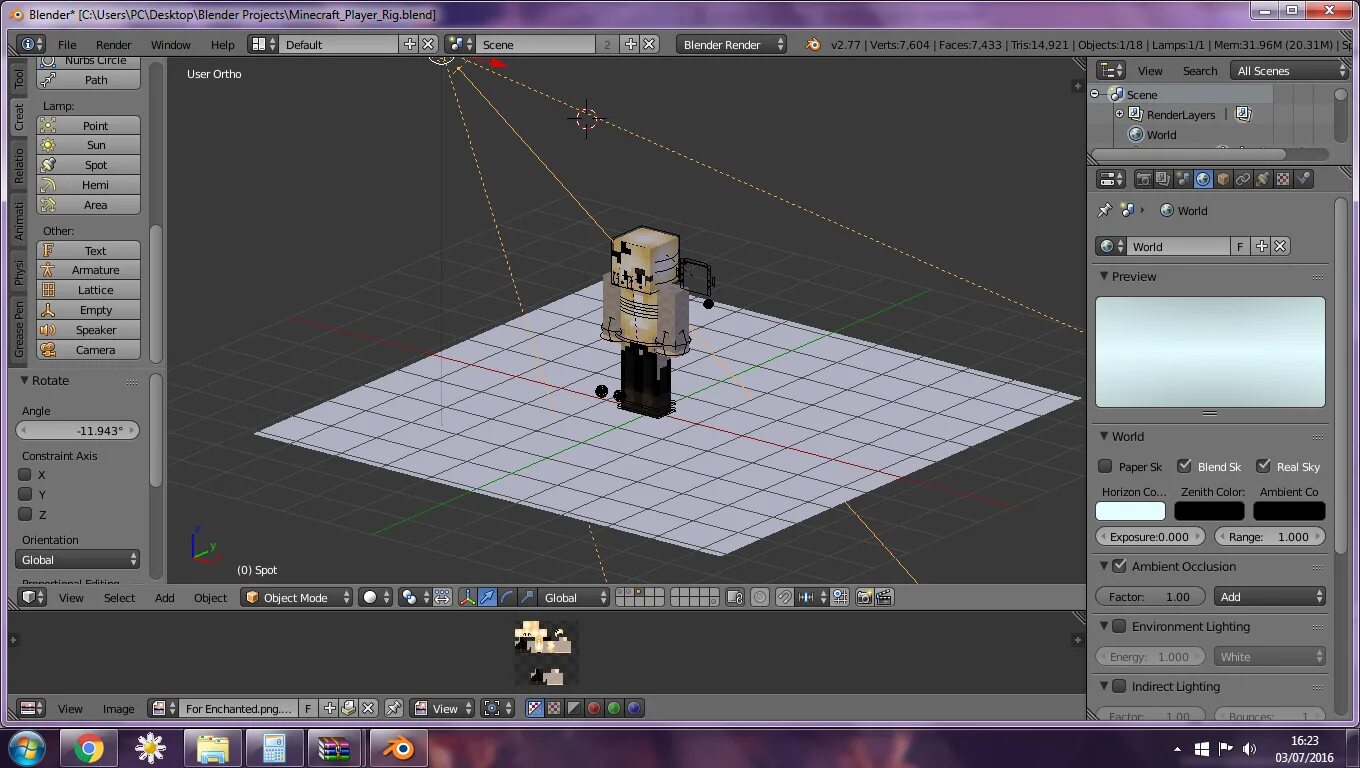Click the Ambient Color swatch
This screenshot has width=1360, height=768.
click(x=1289, y=511)
